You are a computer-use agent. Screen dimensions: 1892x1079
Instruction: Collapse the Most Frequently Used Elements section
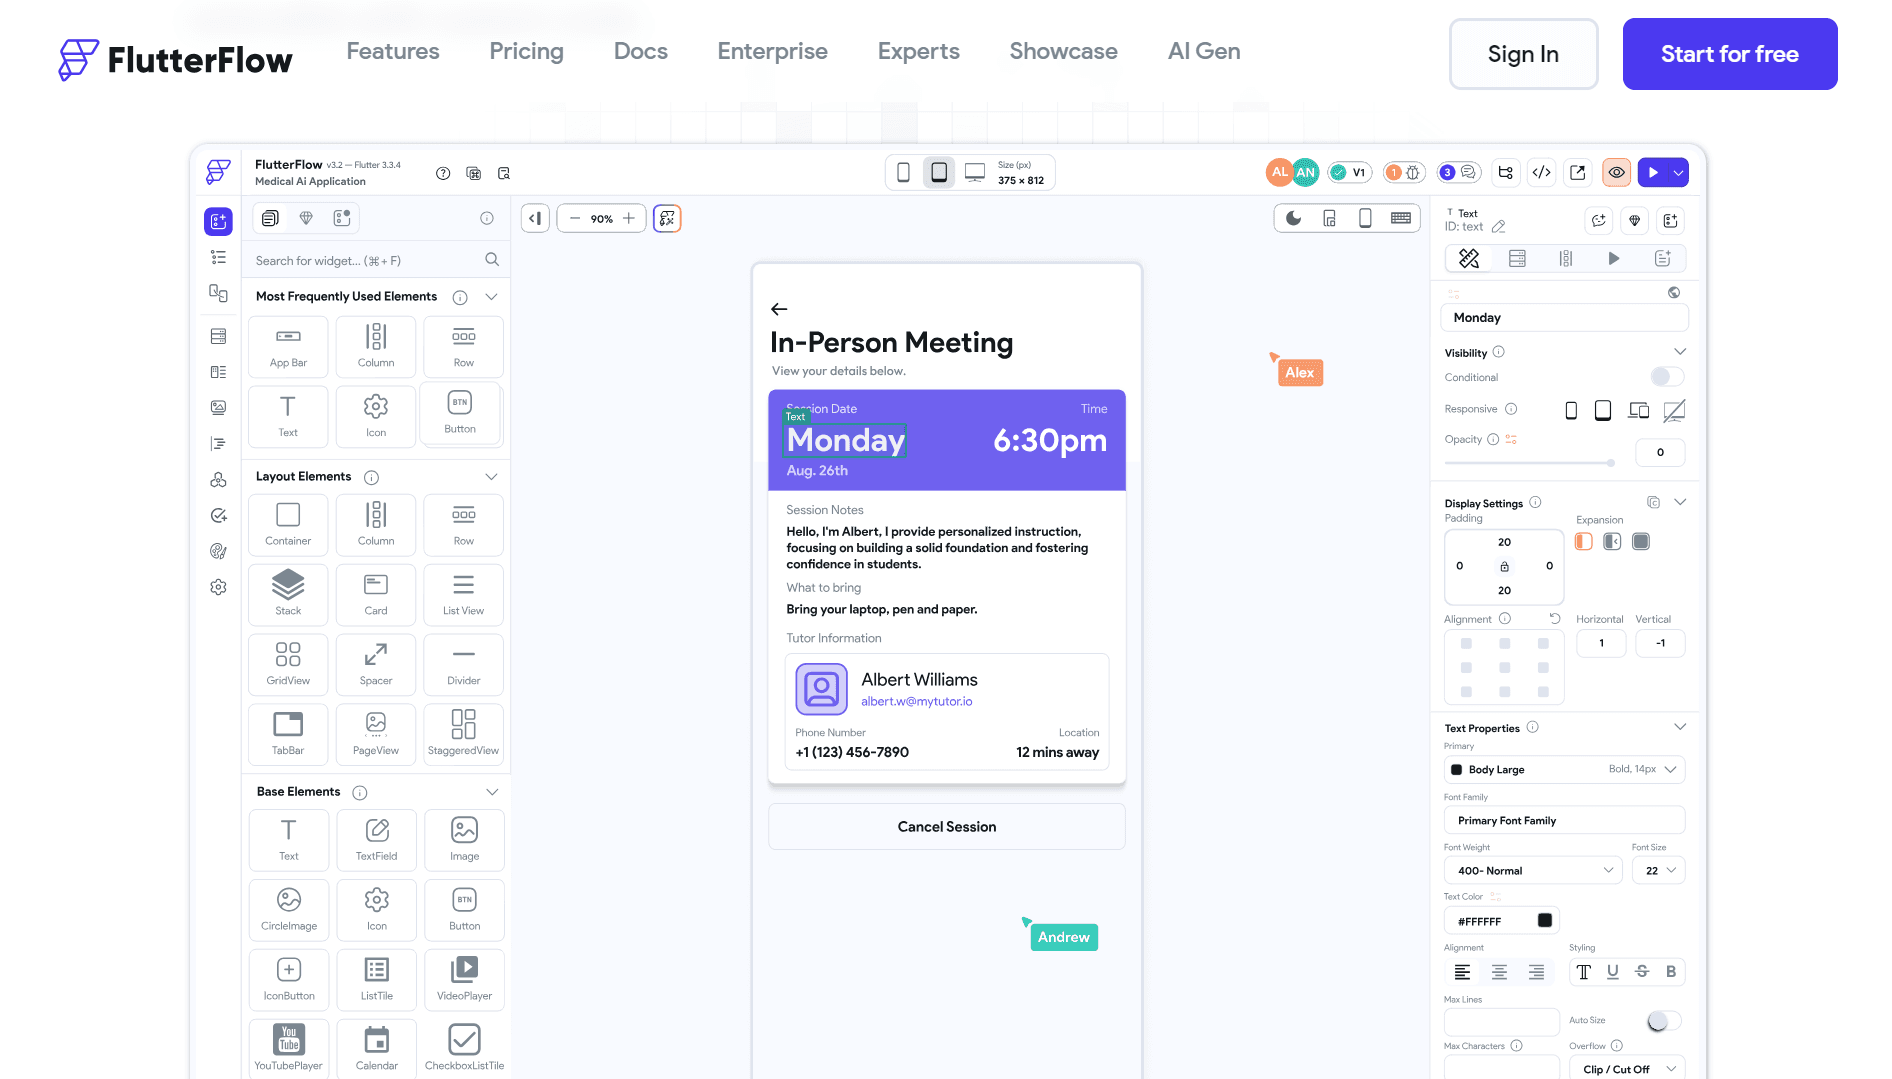[491, 296]
